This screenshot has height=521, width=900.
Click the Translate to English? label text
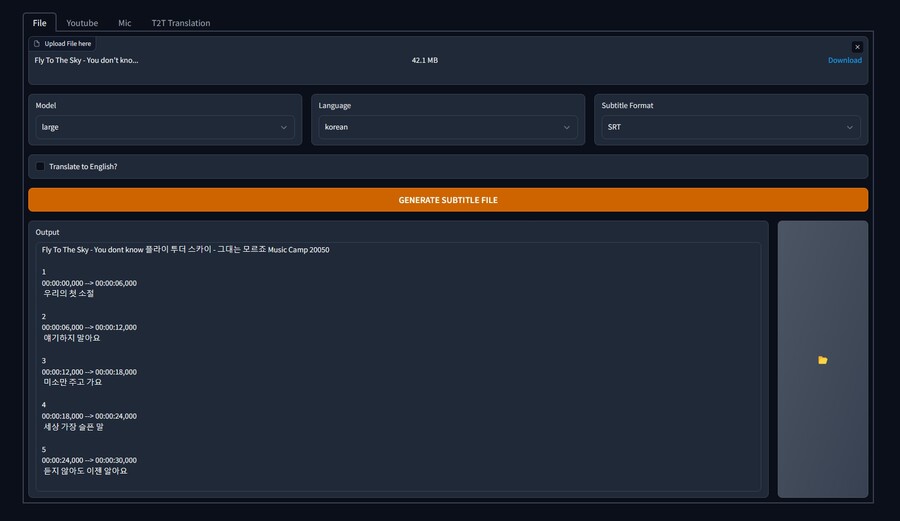pyautogui.click(x=83, y=167)
